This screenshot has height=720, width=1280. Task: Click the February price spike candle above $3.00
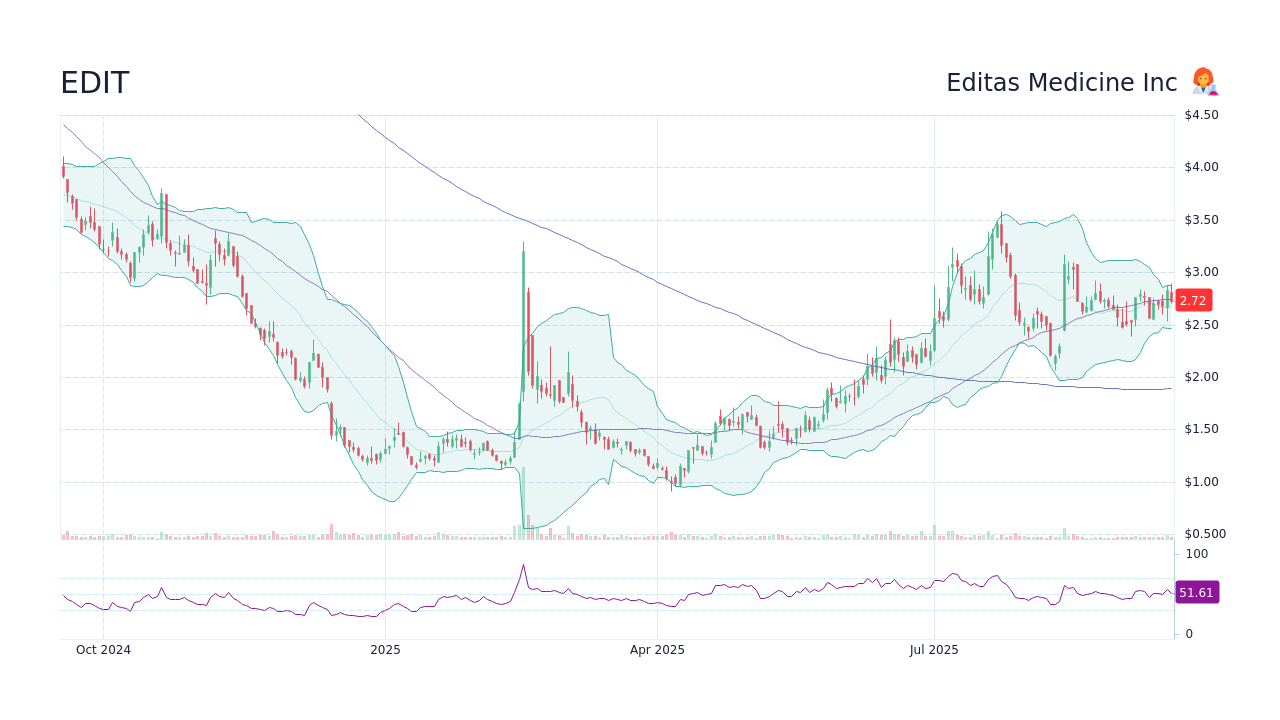point(523,320)
